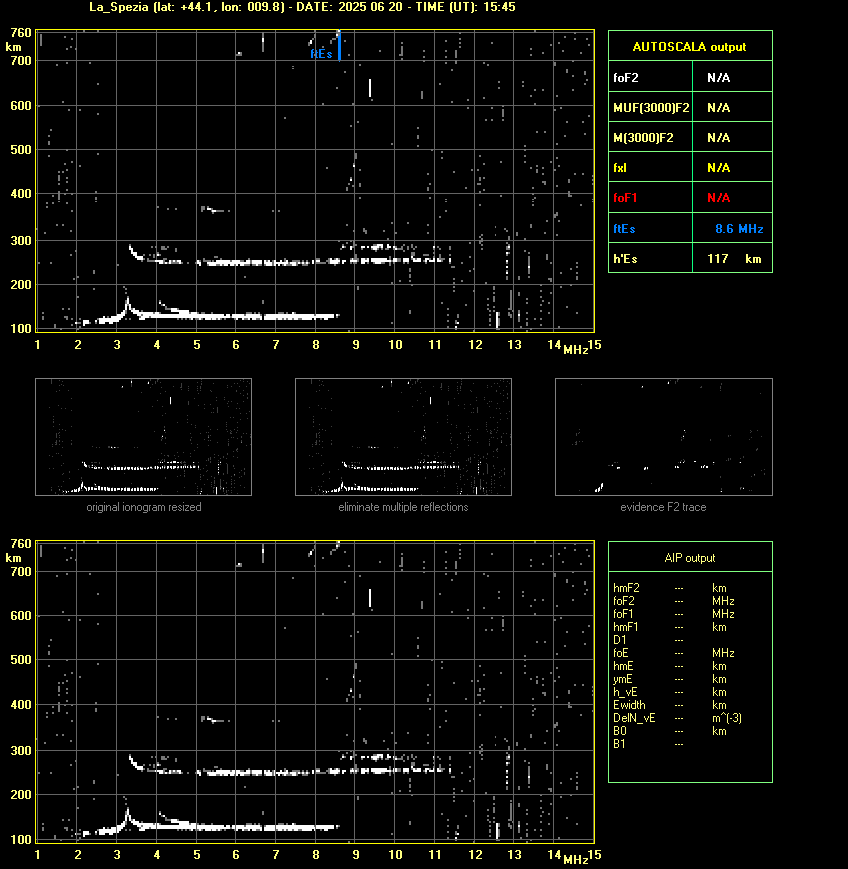848x869 pixels.
Task: Click the La_Spezia title header text
Action: pyautogui.click(x=303, y=7)
